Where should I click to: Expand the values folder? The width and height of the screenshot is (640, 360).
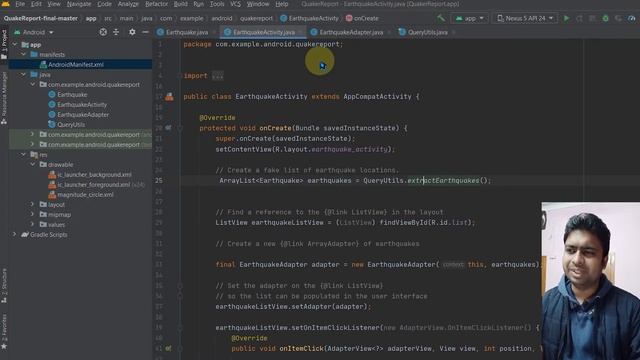pos(33,224)
